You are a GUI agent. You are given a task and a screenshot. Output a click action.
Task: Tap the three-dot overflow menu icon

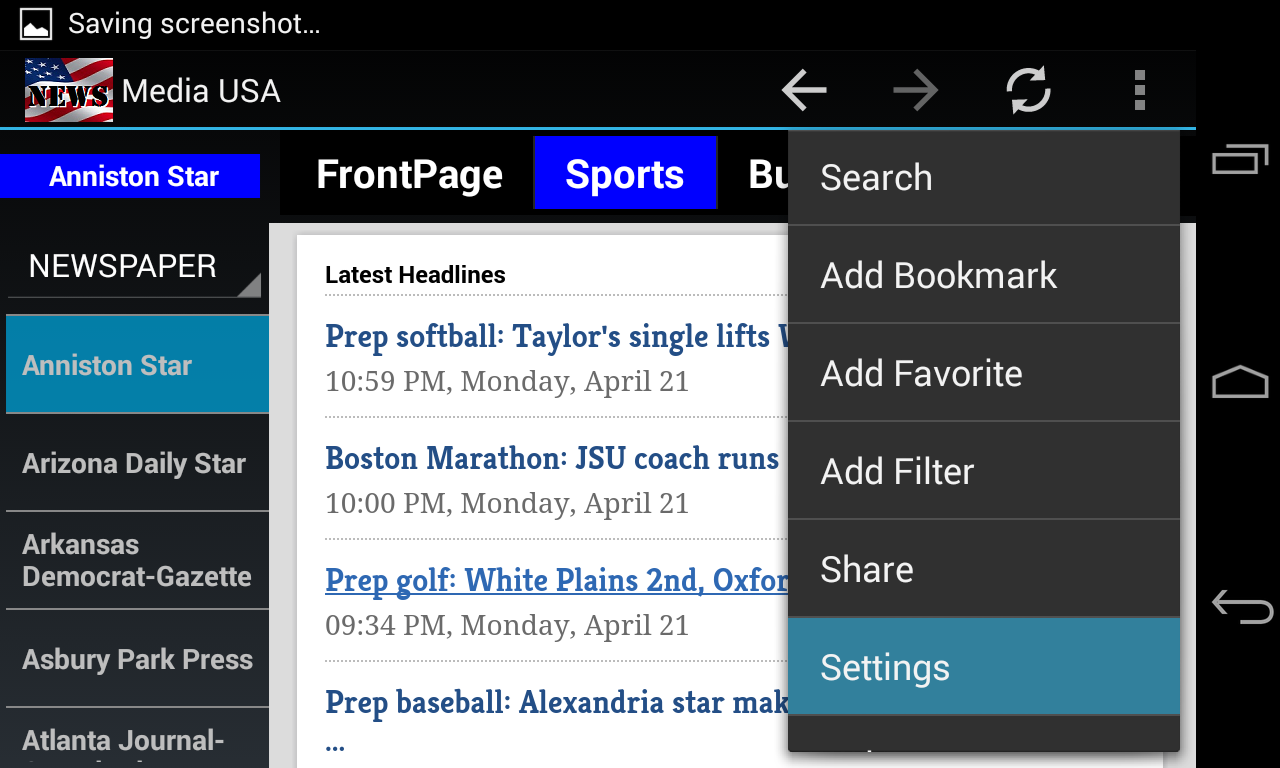[1139, 91]
